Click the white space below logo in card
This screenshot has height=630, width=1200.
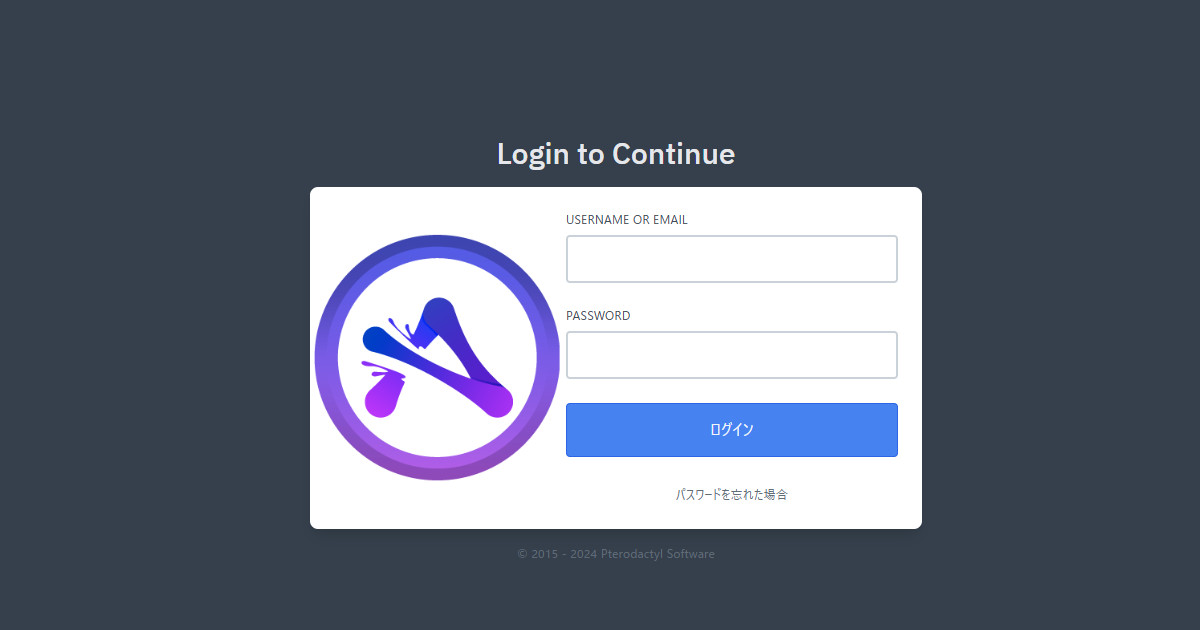437,505
